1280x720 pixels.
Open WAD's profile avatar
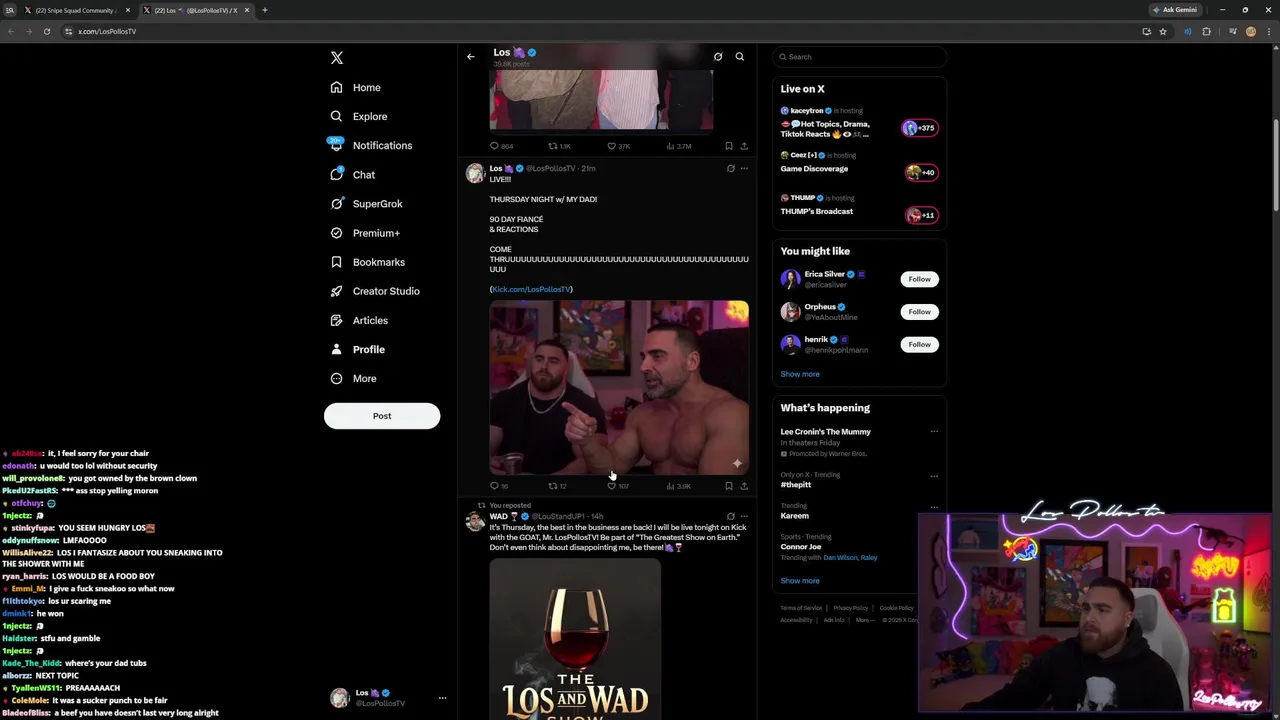(475, 521)
